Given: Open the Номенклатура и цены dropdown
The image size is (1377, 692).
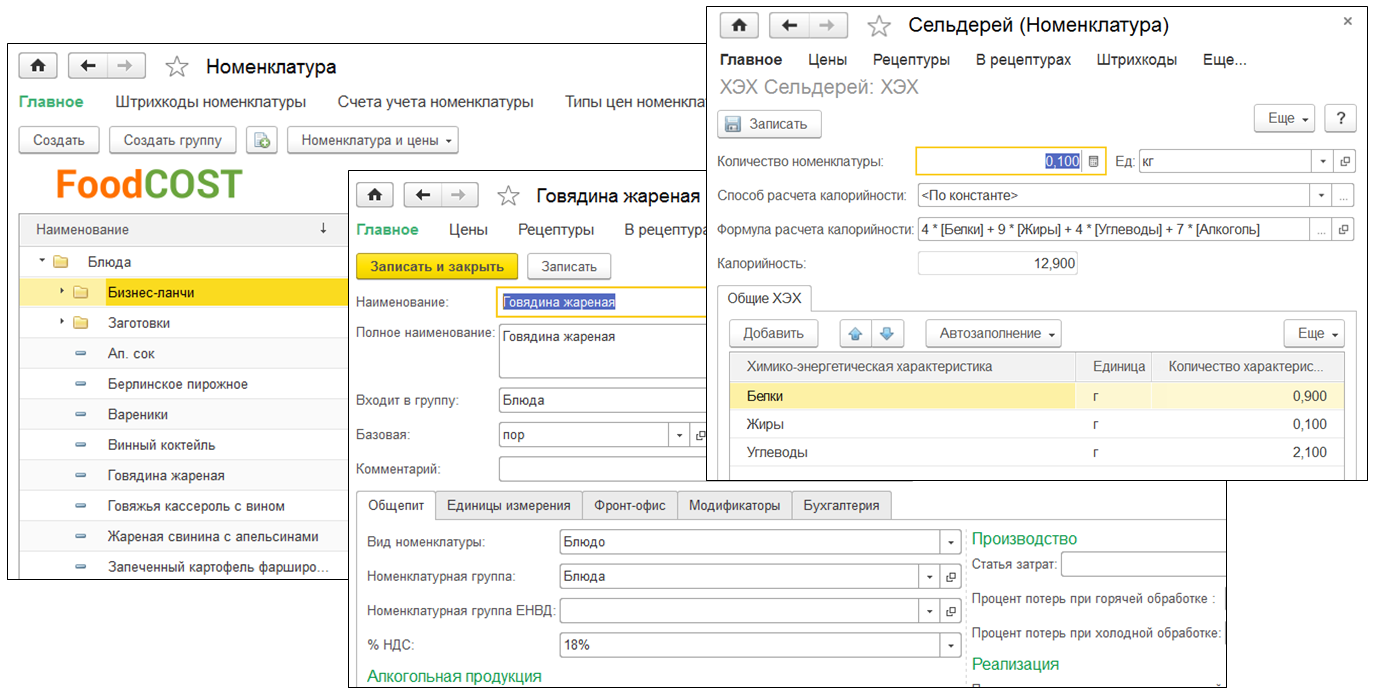Looking at the screenshot, I should pos(372,140).
